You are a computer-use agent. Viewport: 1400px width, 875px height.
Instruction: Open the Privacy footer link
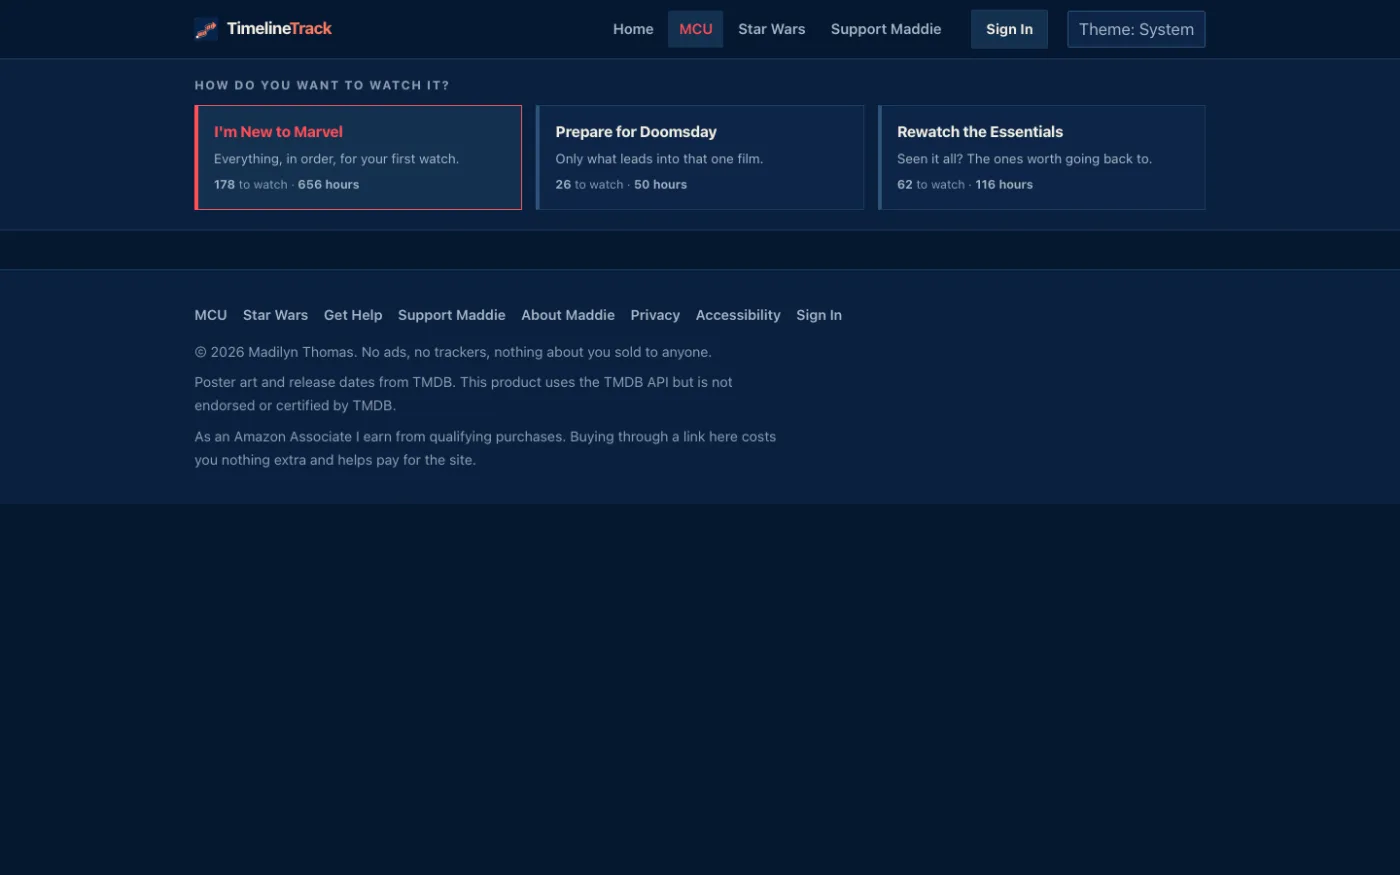pyautogui.click(x=655, y=315)
